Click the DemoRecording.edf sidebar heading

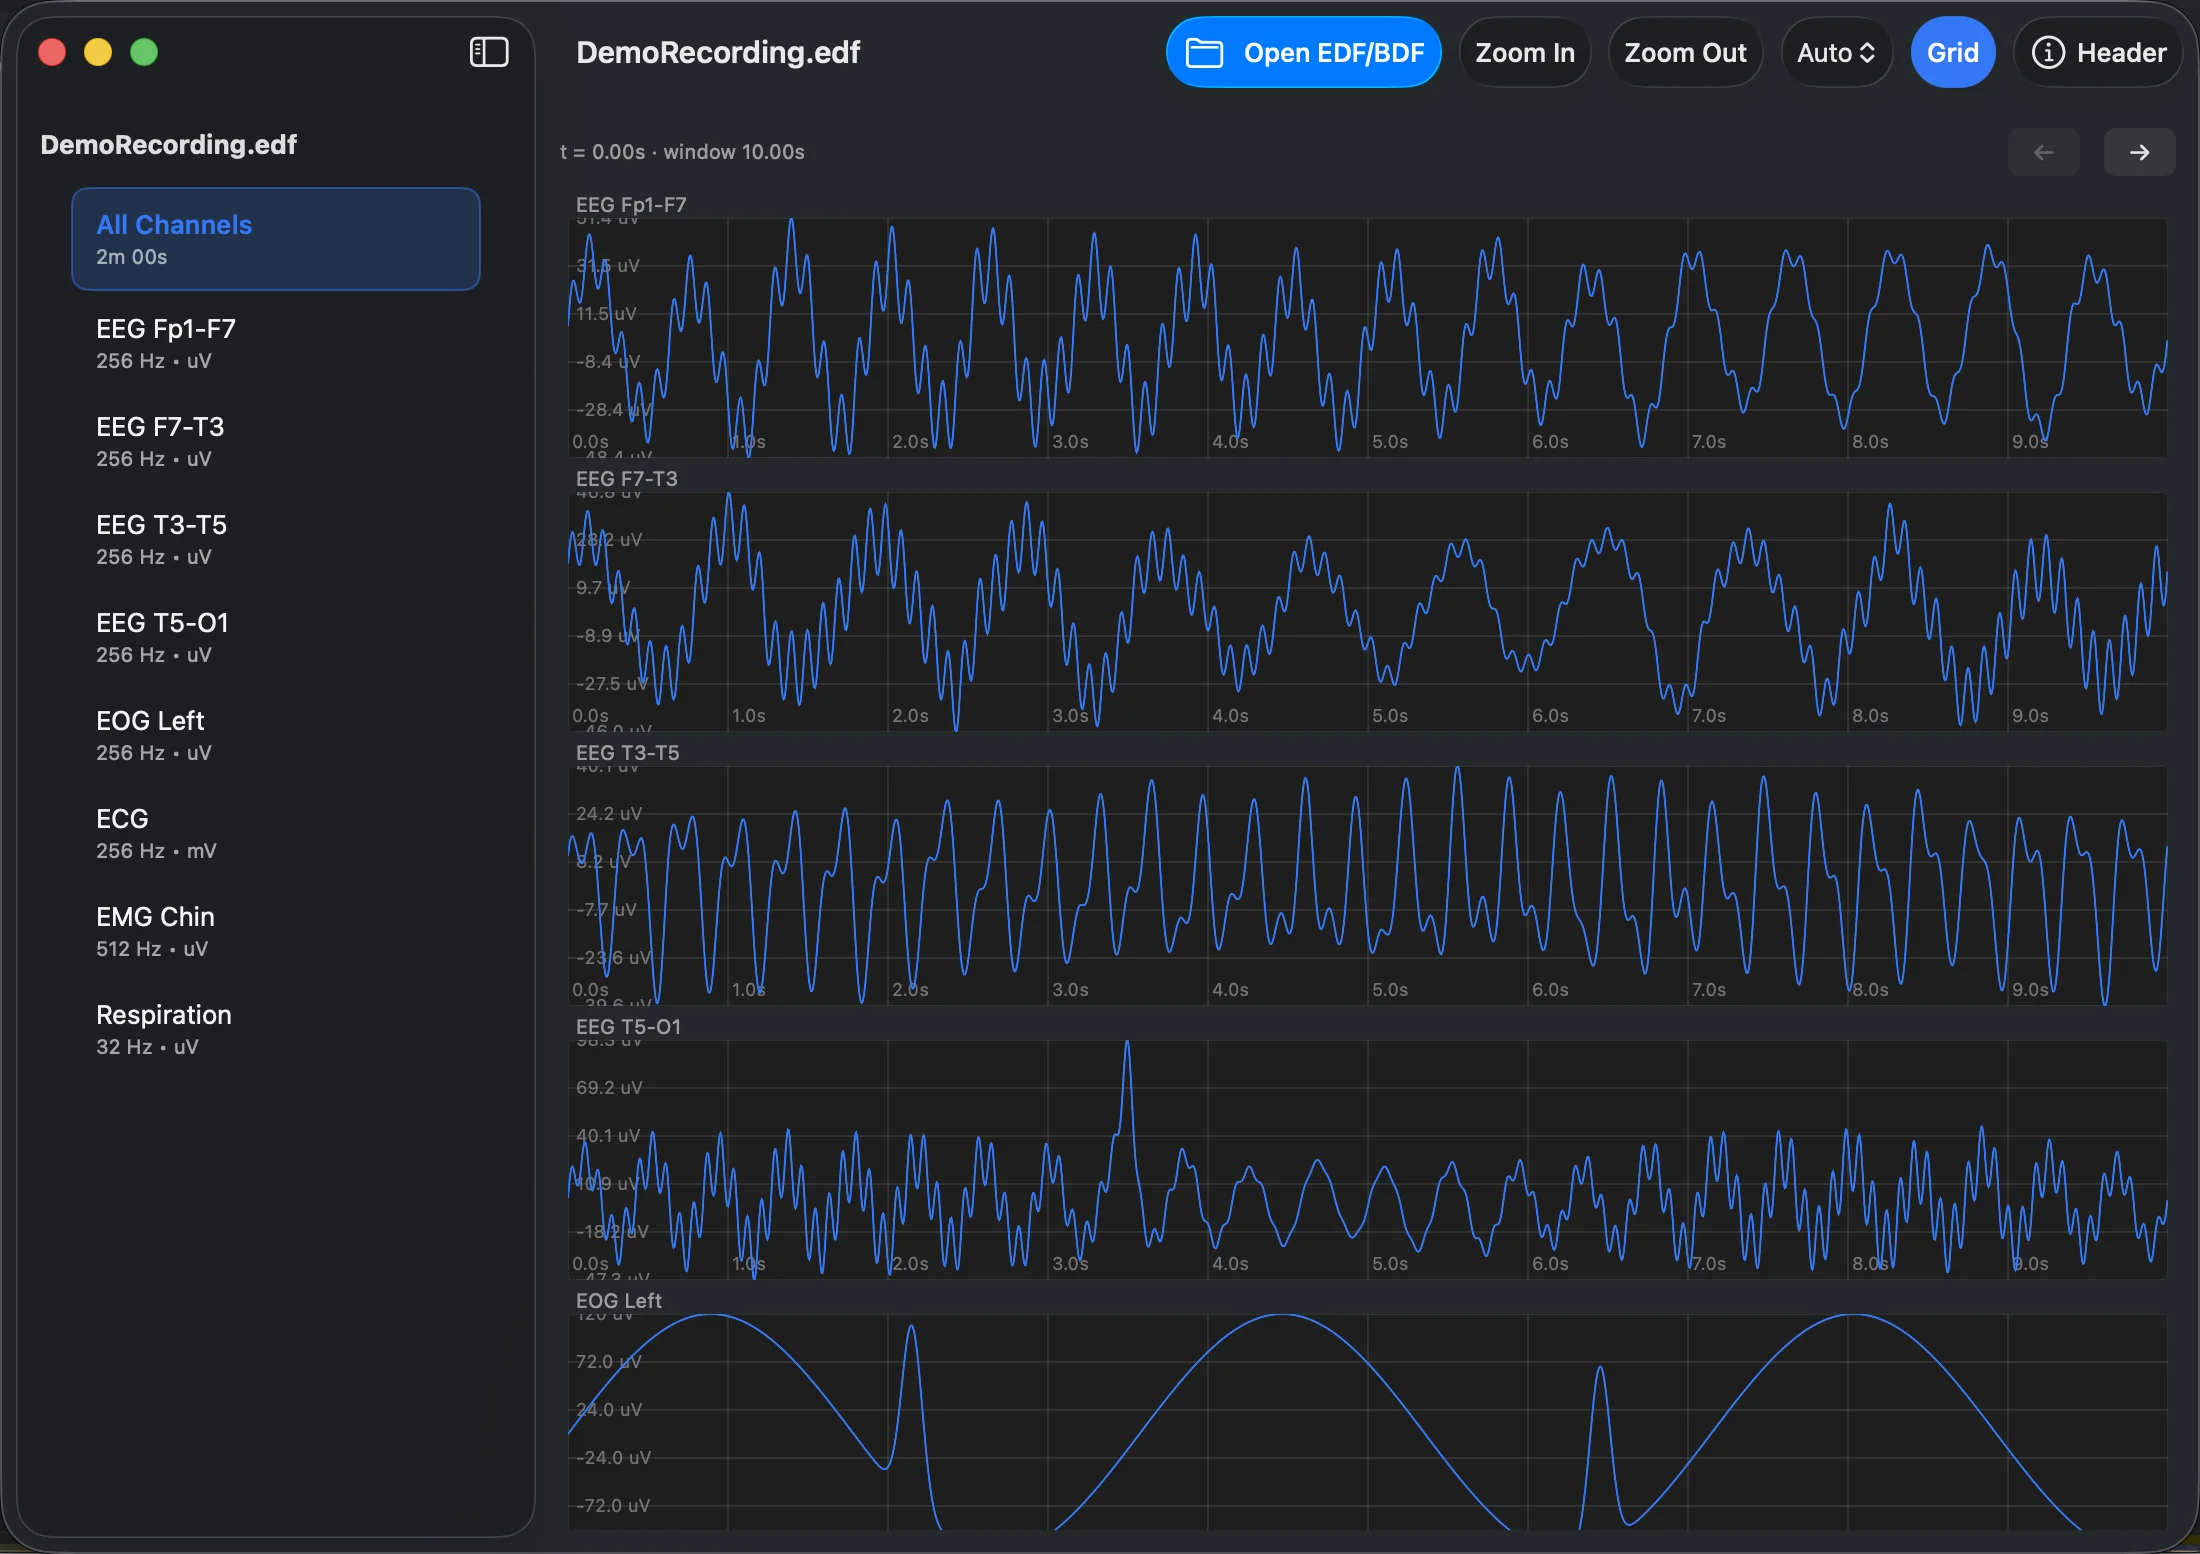pyautogui.click(x=168, y=144)
